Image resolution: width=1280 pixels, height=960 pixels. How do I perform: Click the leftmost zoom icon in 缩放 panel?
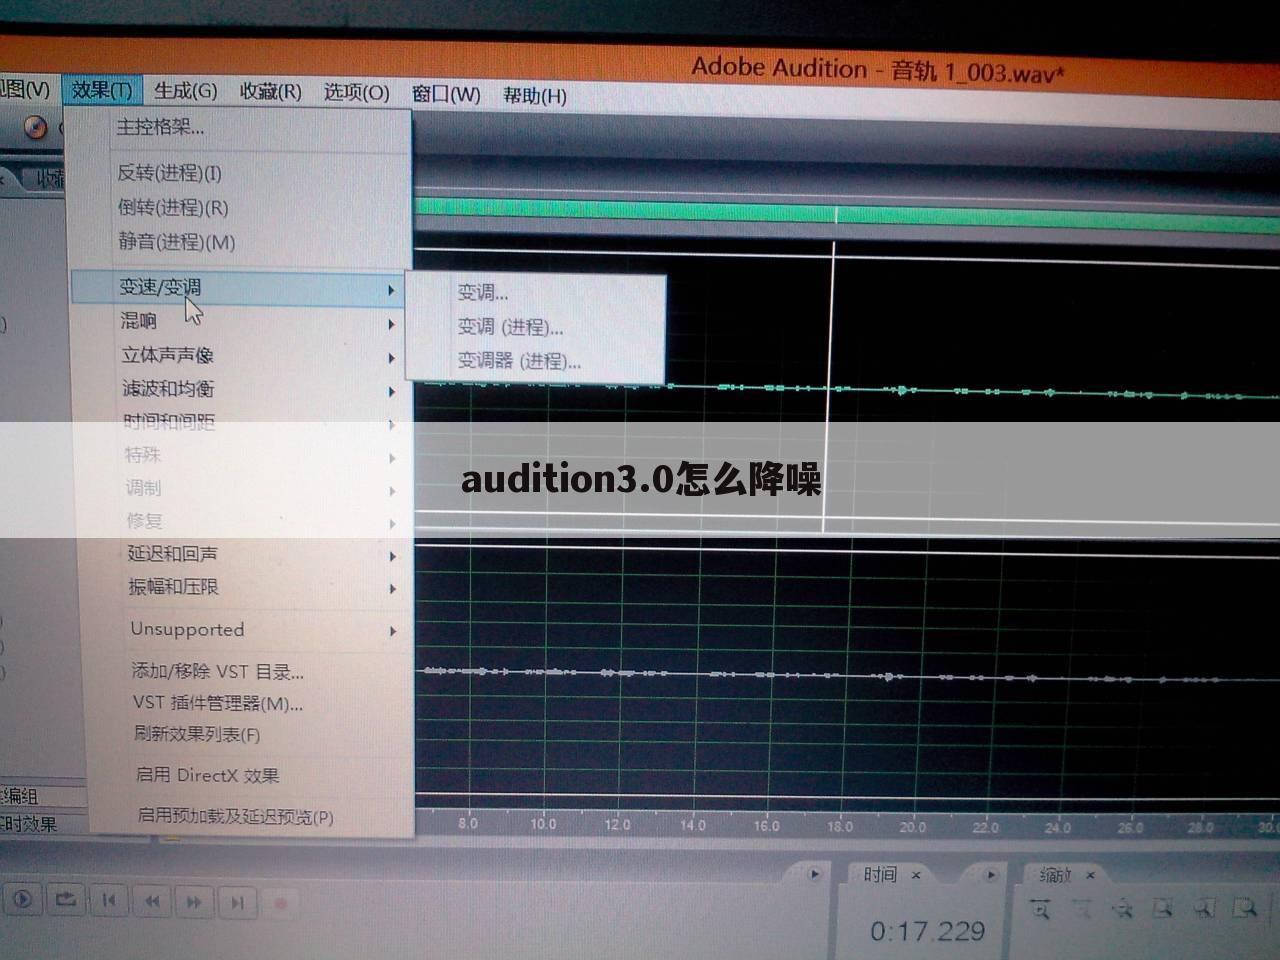1041,909
